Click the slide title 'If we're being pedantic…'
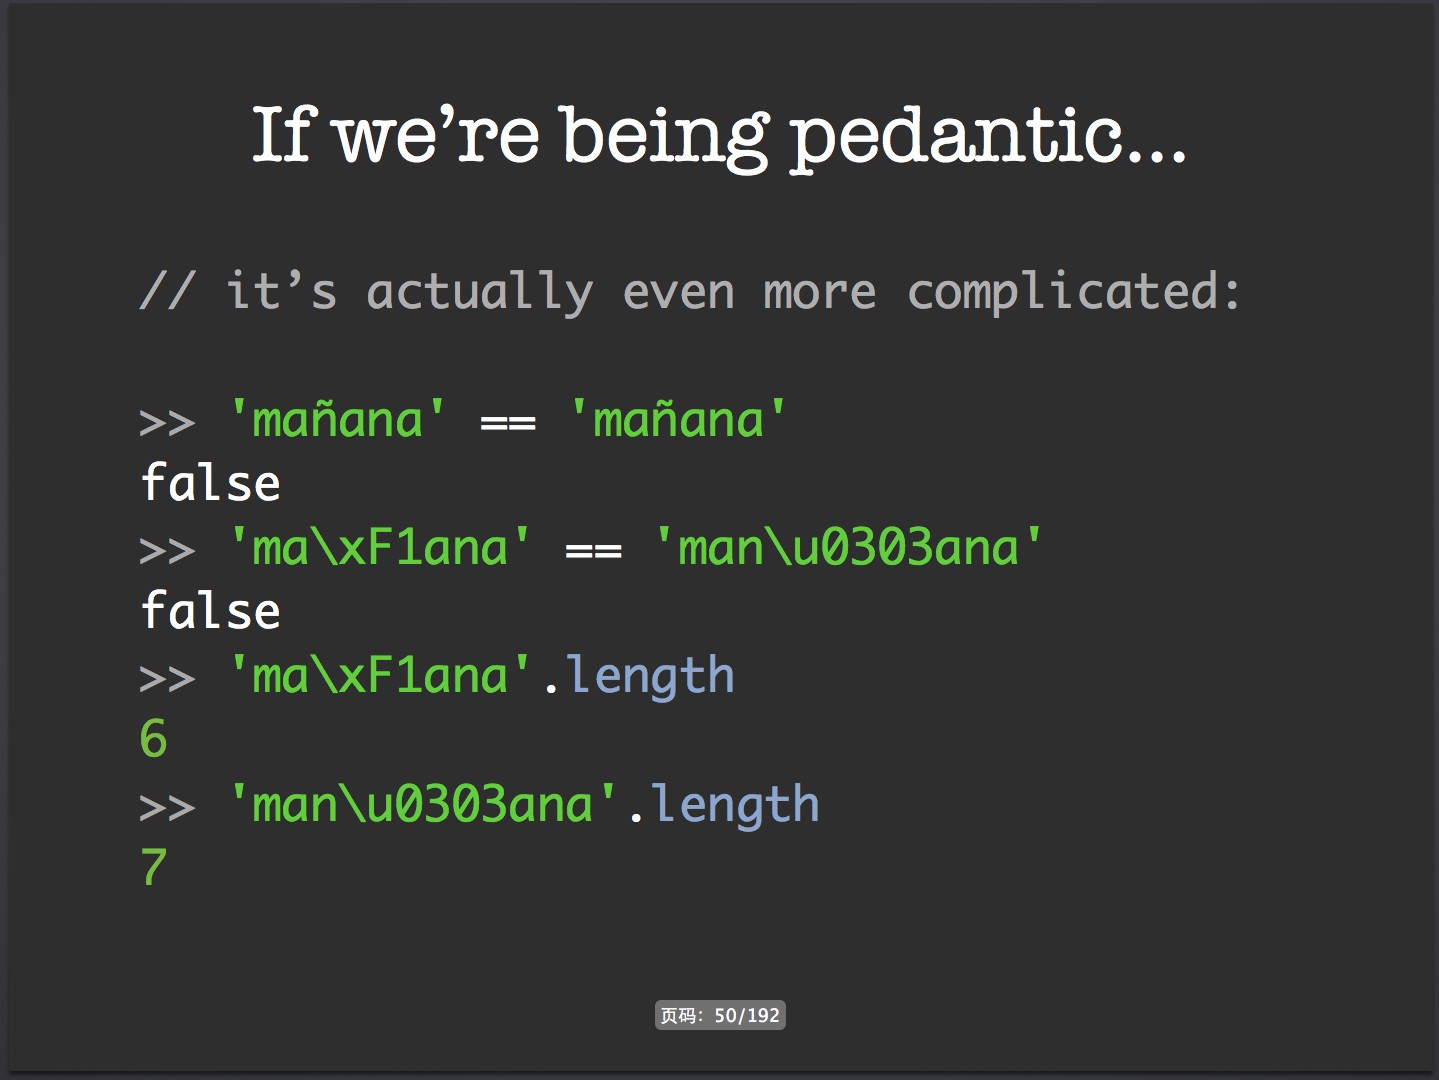This screenshot has height=1080, width=1439. tap(719, 137)
